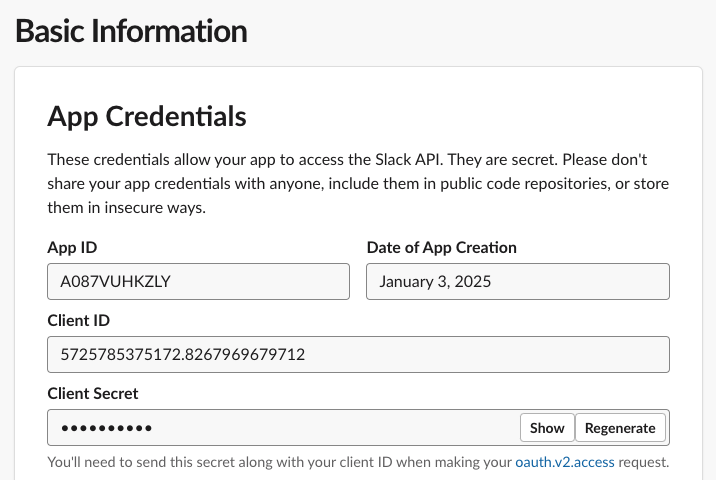Viewport: 716px width, 480px height.
Task: Click the App ID label
Action: pos(72,247)
